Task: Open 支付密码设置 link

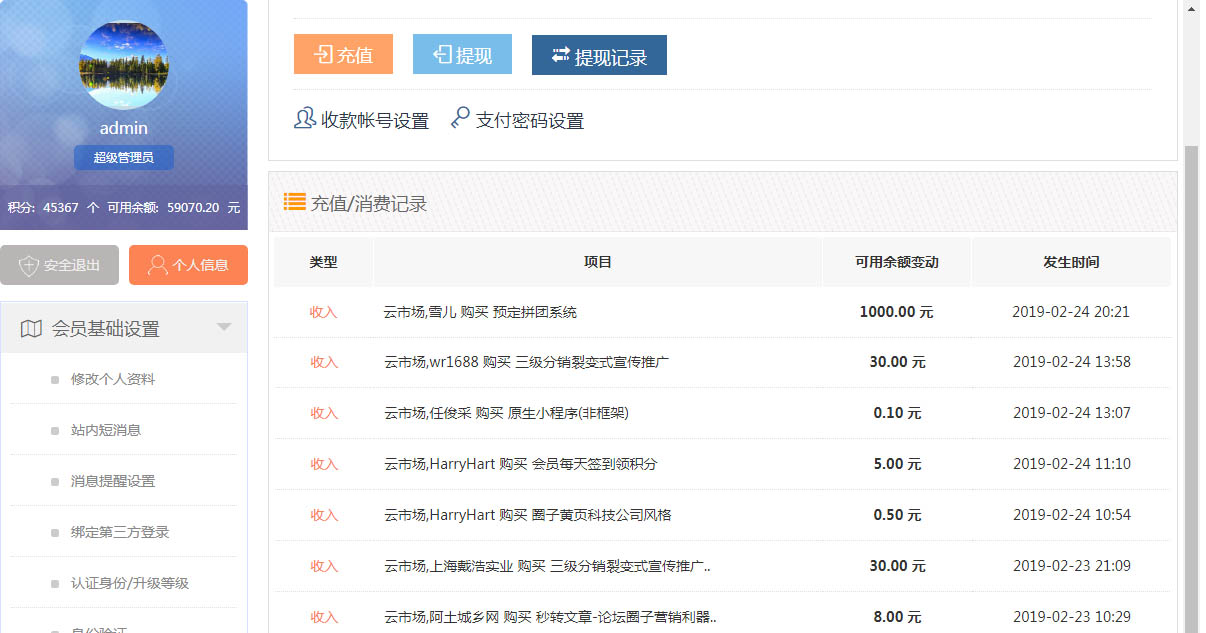Action: [529, 121]
